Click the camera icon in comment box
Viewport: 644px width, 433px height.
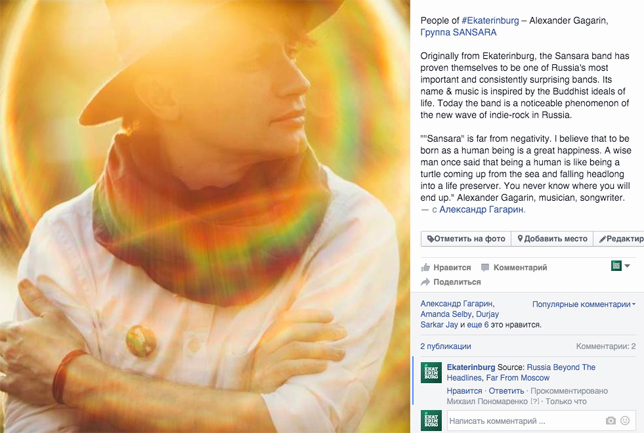[611, 421]
